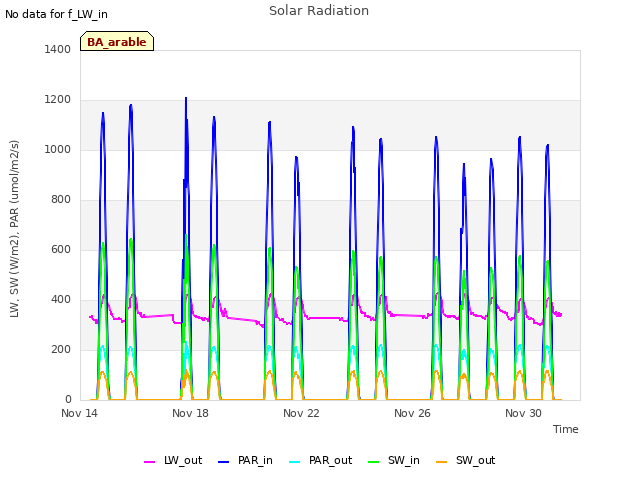Click the magenta LW_out legend swatch

coord(149,462)
